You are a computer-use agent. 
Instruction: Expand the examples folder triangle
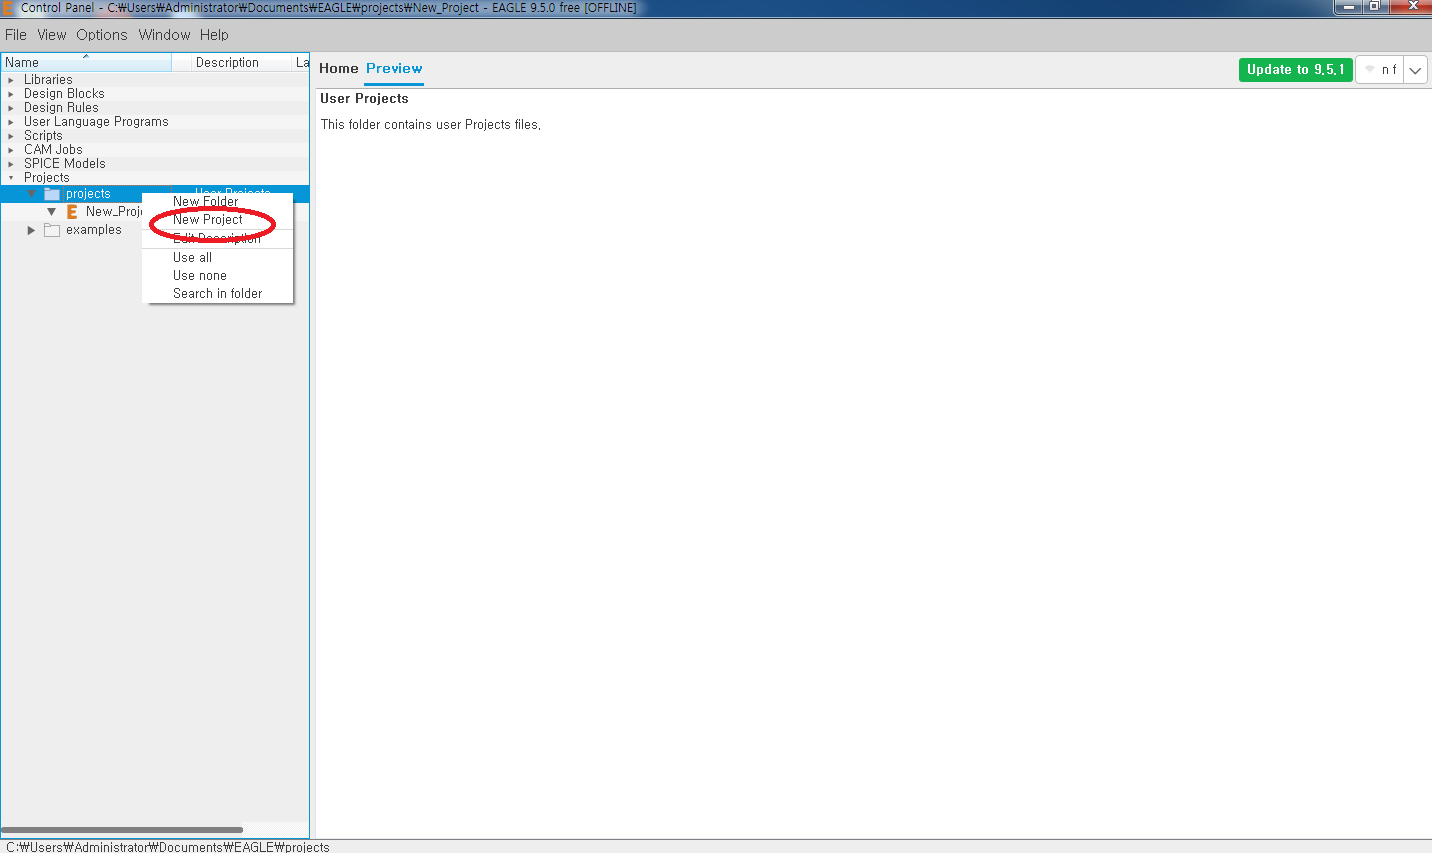click(31, 230)
